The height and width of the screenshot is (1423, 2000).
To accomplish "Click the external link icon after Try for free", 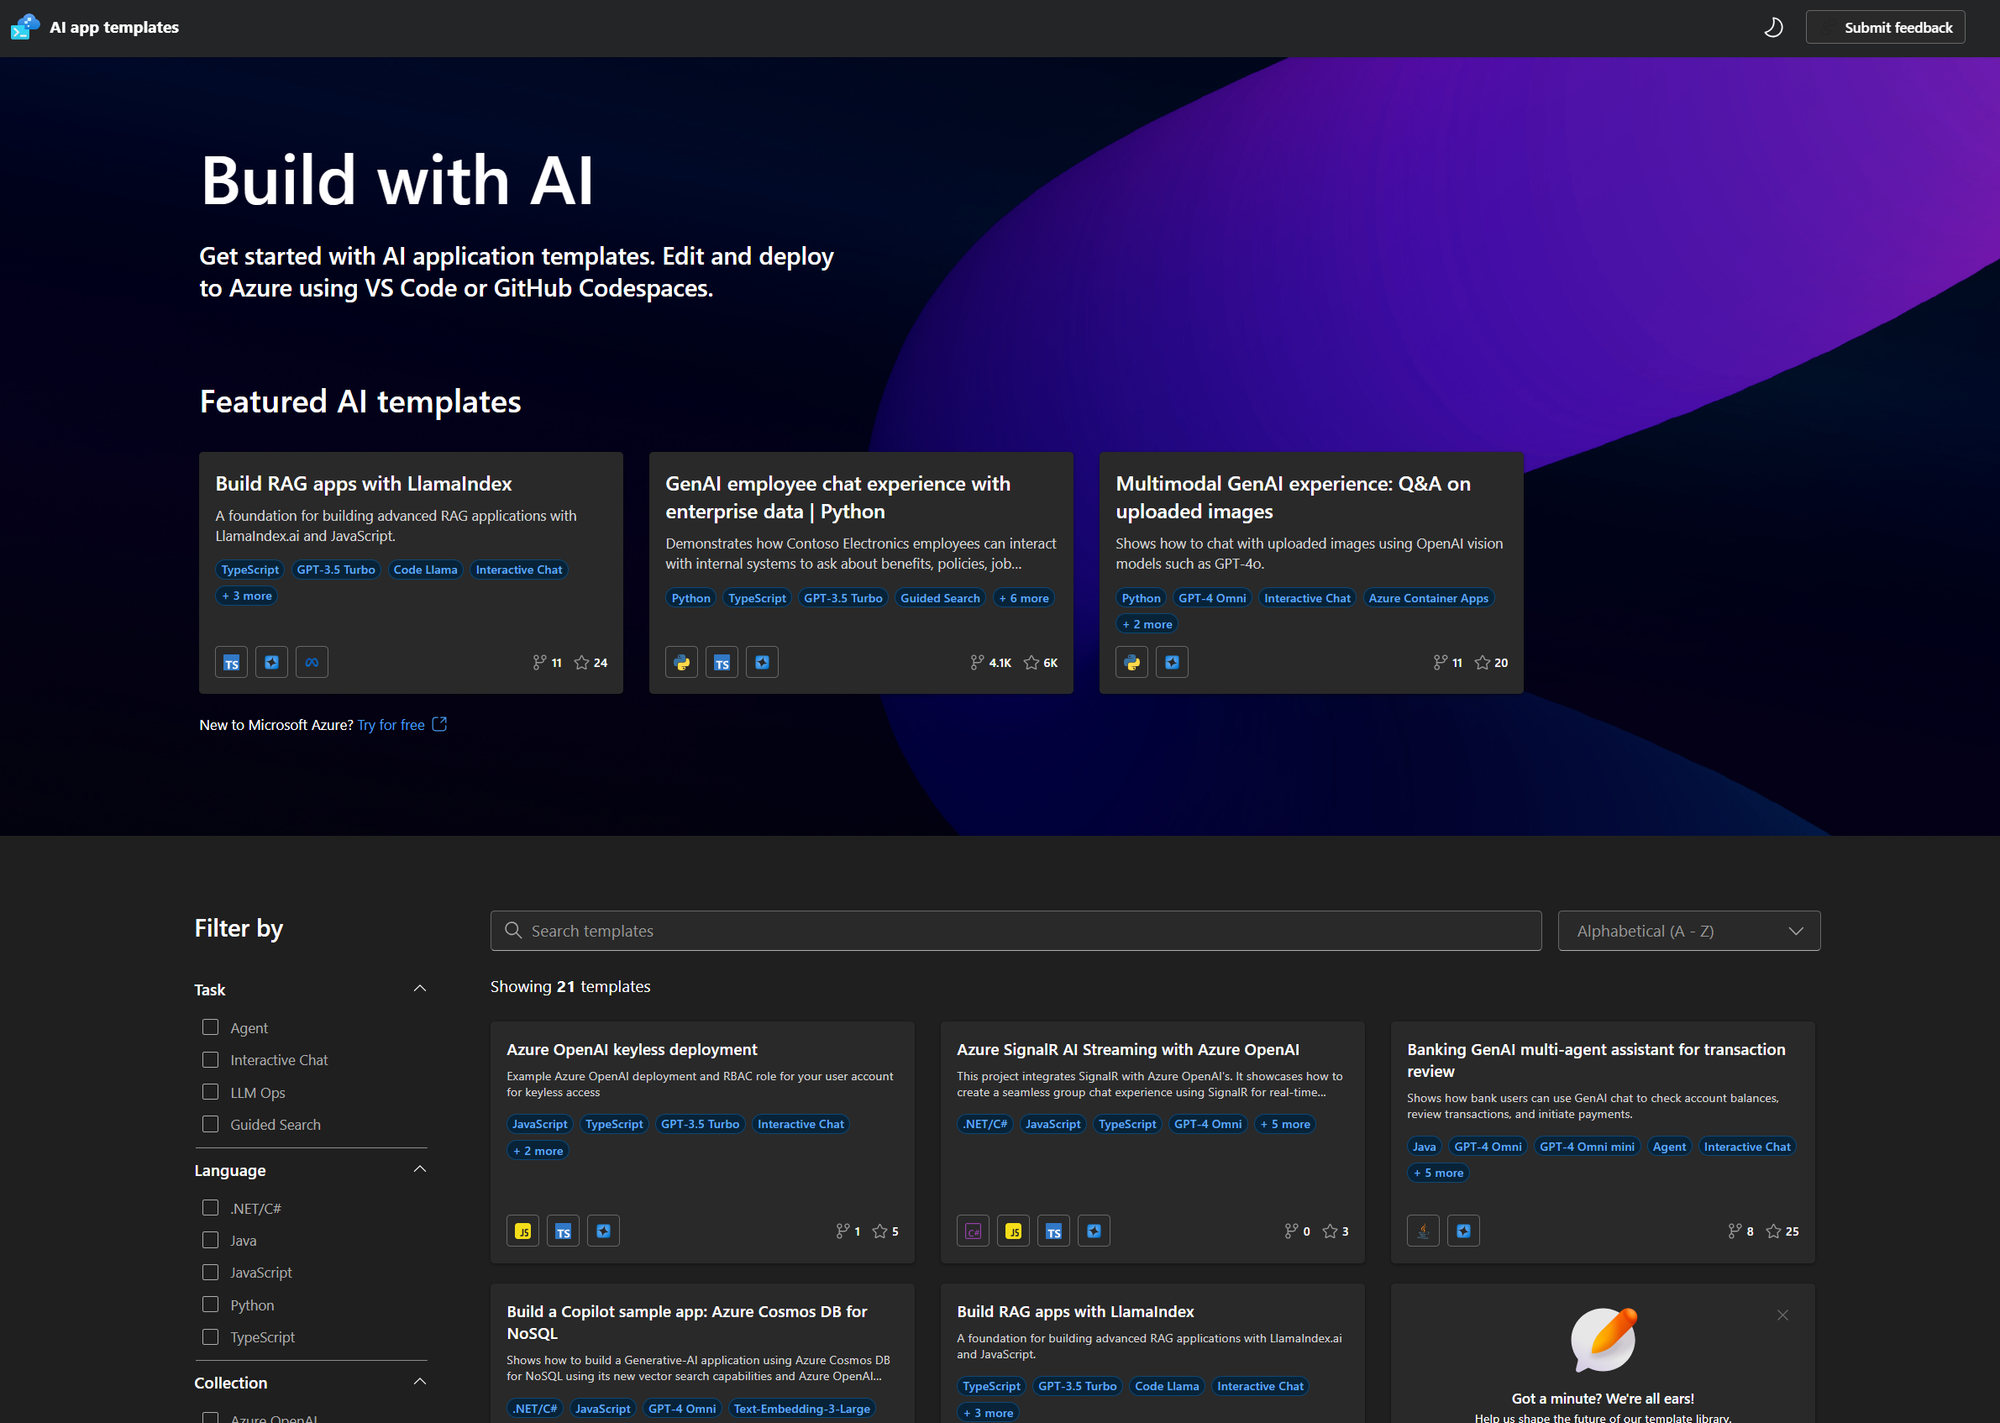I will point(439,724).
